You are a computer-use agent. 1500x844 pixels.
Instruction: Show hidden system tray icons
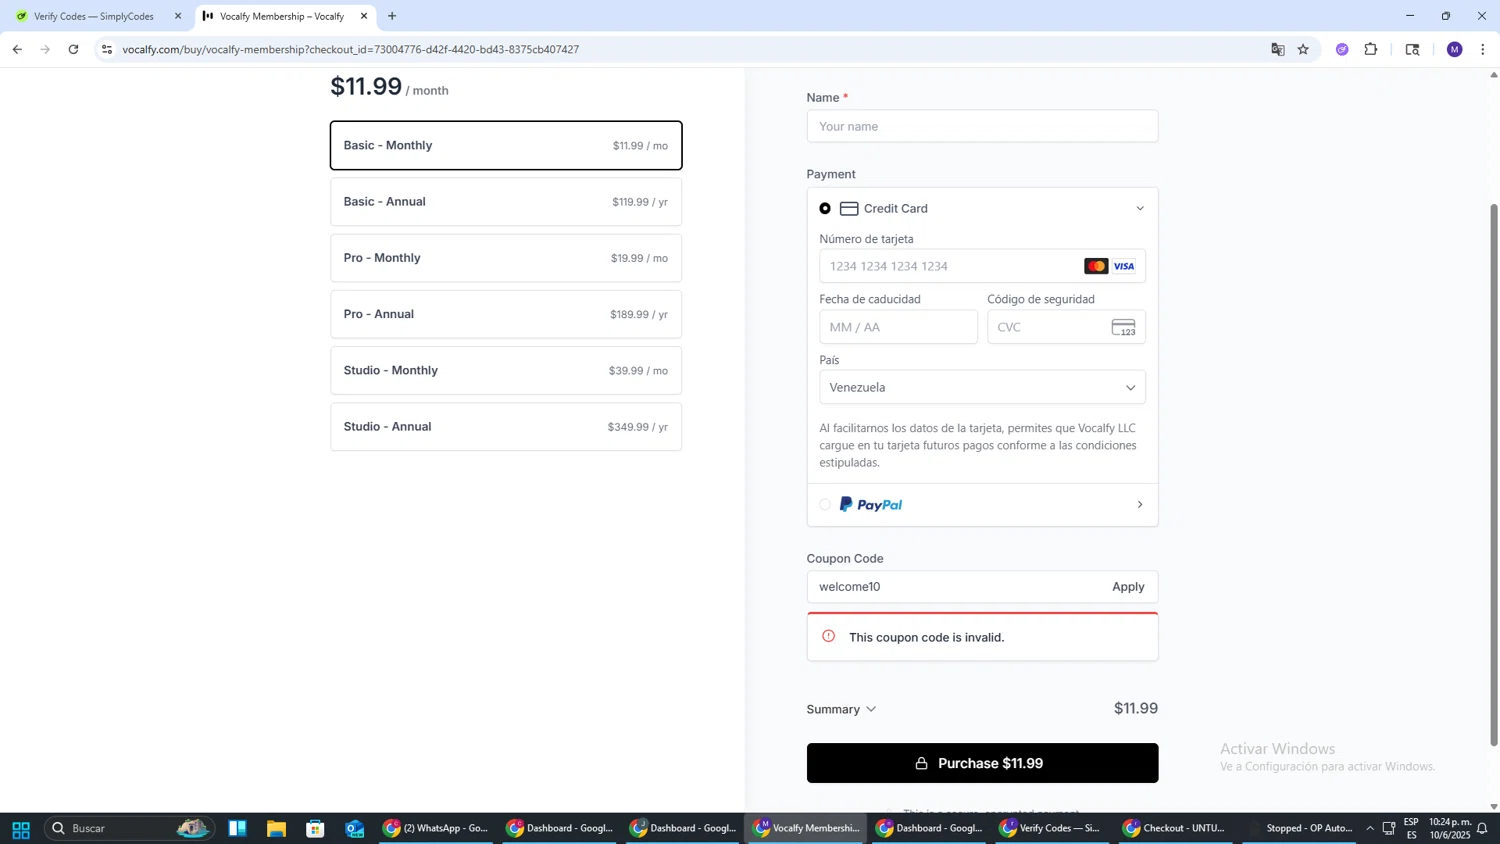click(x=1370, y=828)
